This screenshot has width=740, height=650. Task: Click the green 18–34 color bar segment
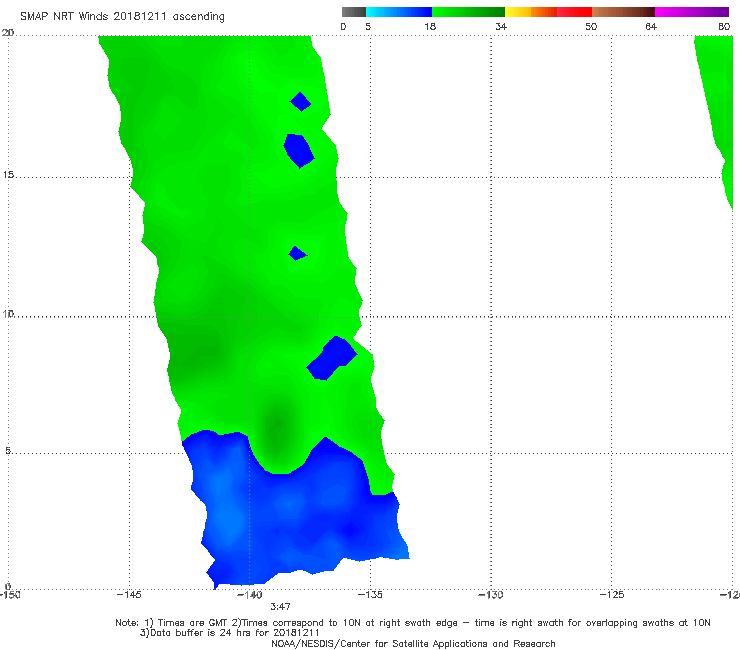coord(469,12)
